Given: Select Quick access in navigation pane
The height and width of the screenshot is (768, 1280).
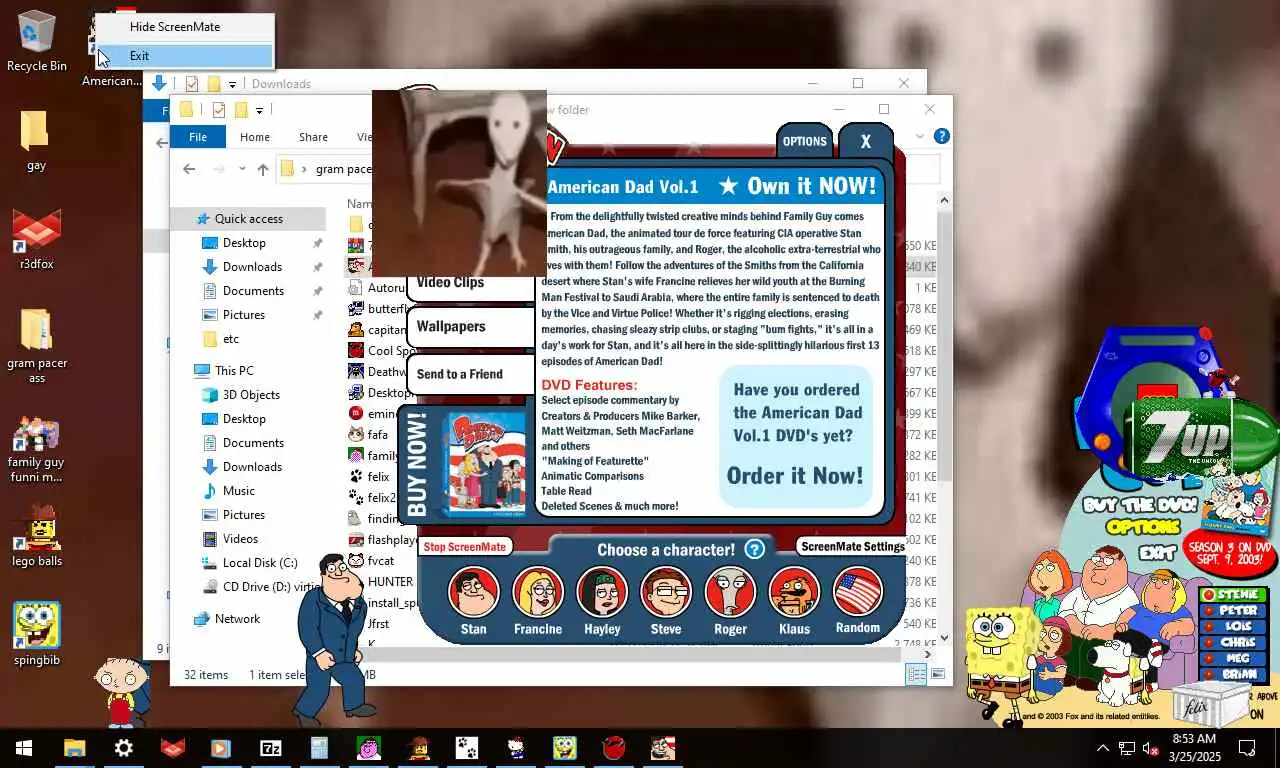Looking at the screenshot, I should click(248, 219).
